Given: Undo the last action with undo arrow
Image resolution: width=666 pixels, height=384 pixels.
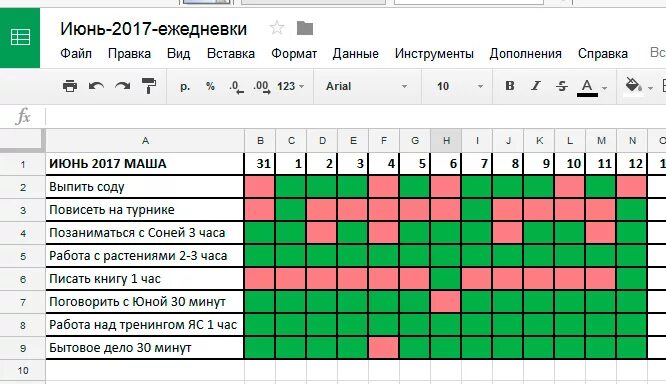Looking at the screenshot, I should [x=96, y=86].
